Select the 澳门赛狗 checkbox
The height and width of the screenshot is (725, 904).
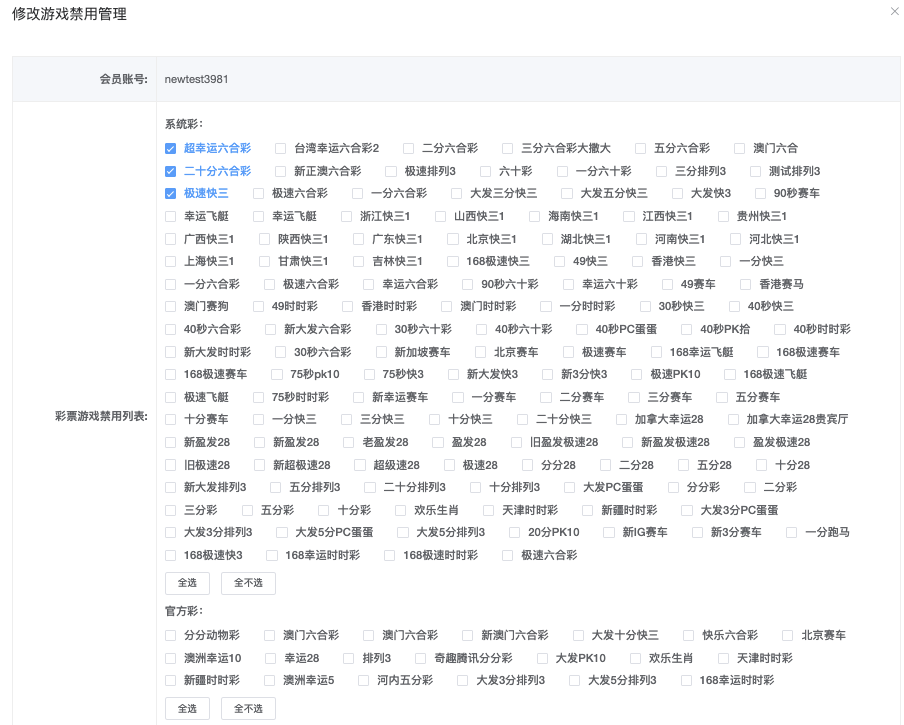(171, 306)
